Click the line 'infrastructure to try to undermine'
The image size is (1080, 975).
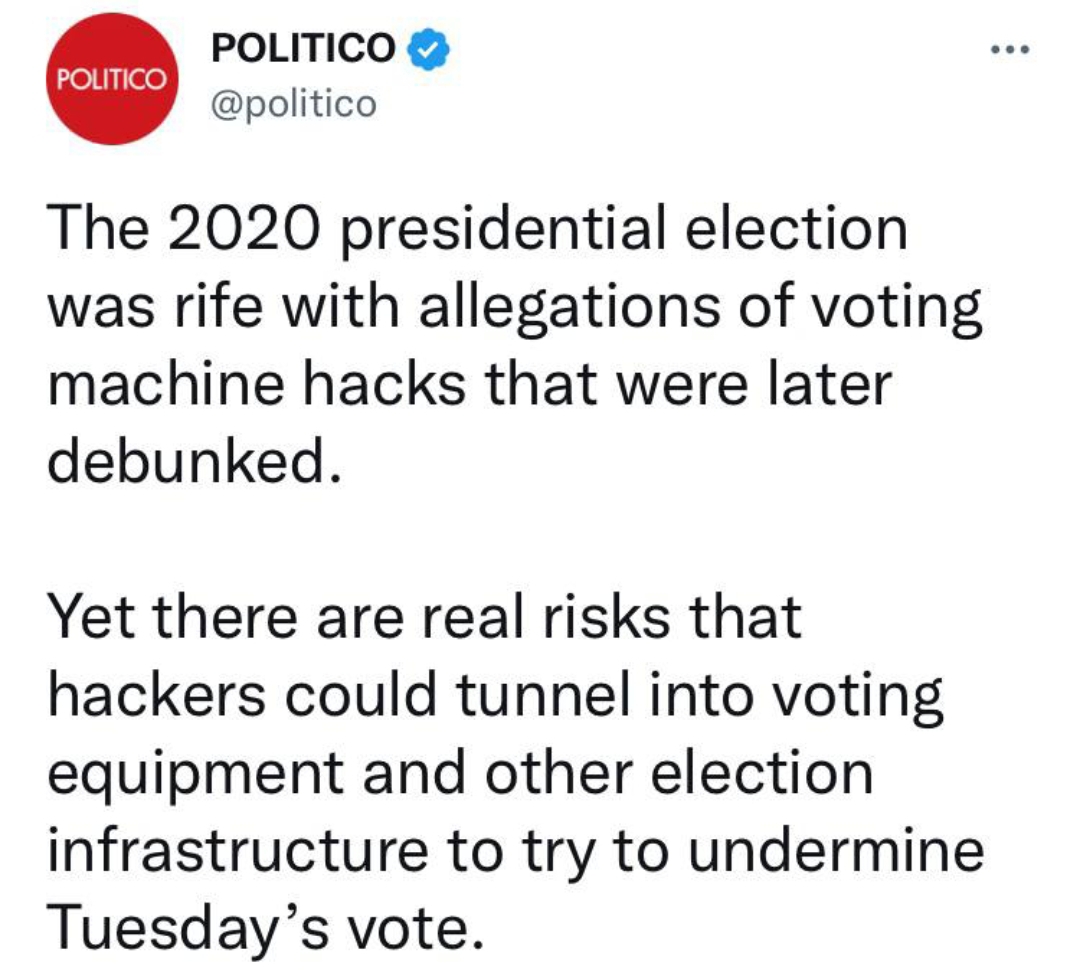515,851
